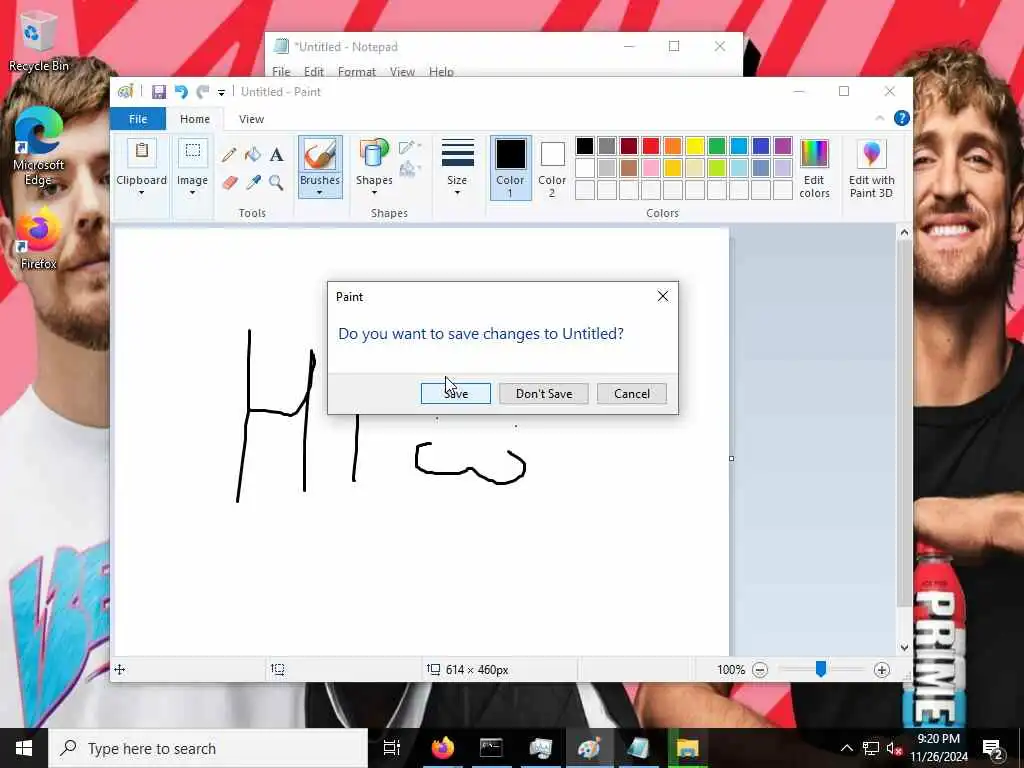The width and height of the screenshot is (1024, 768).
Task: Select Color 2 background swatch
Action: 552,168
